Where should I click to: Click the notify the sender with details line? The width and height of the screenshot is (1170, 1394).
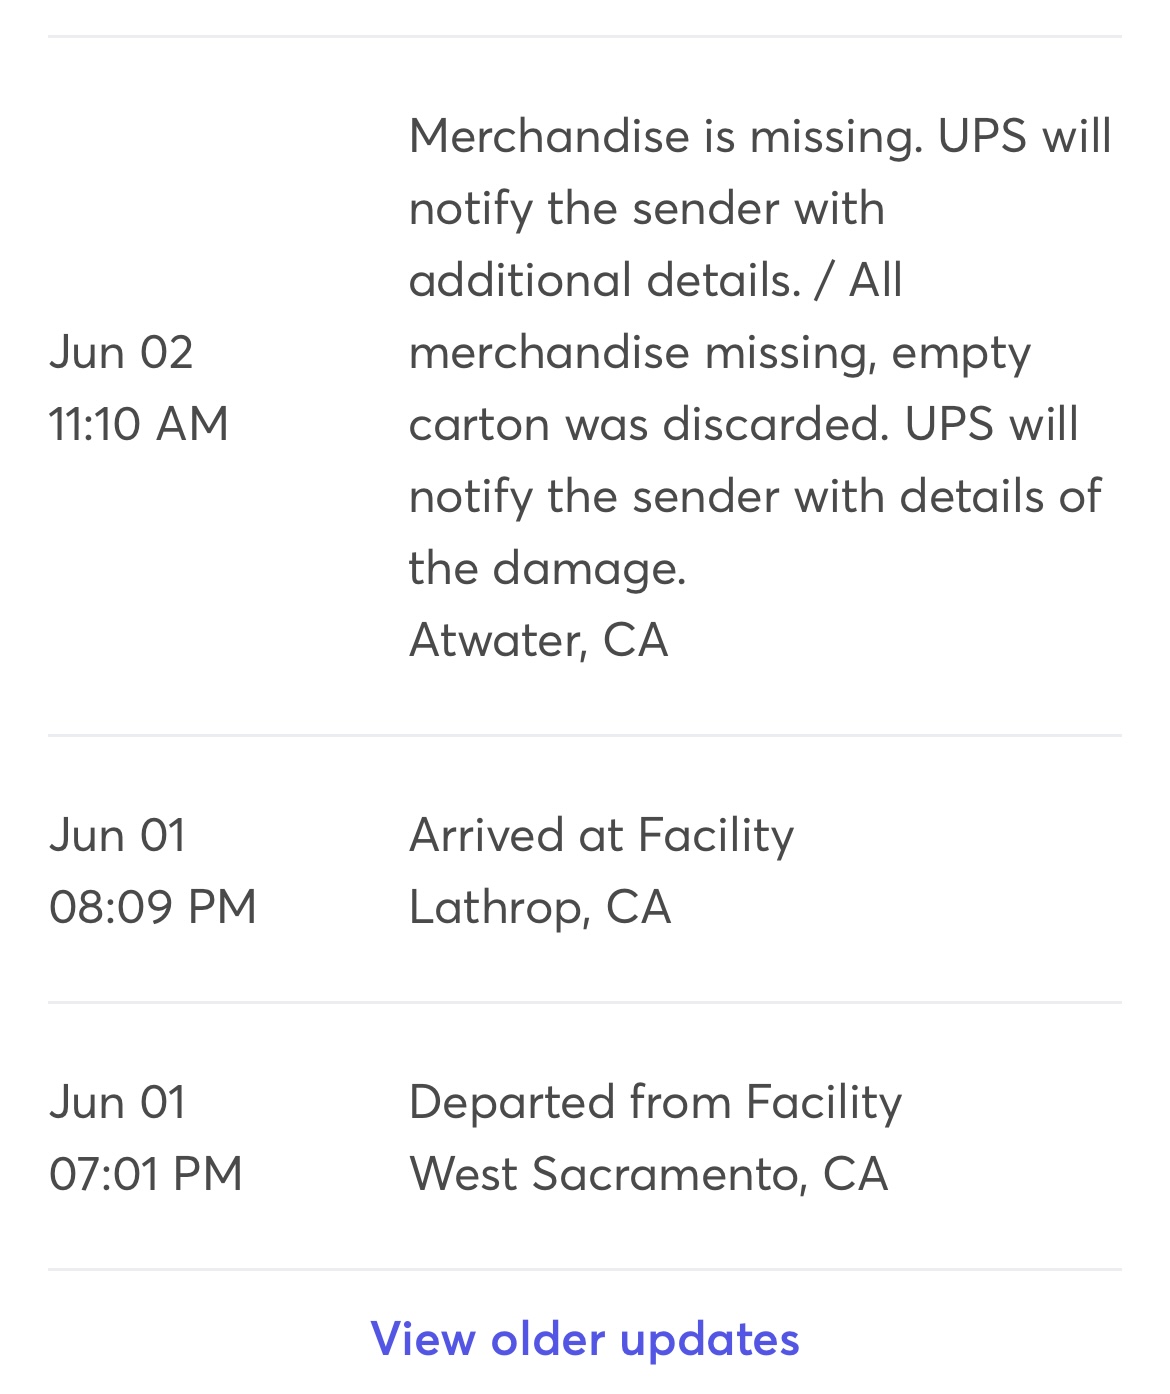click(755, 496)
